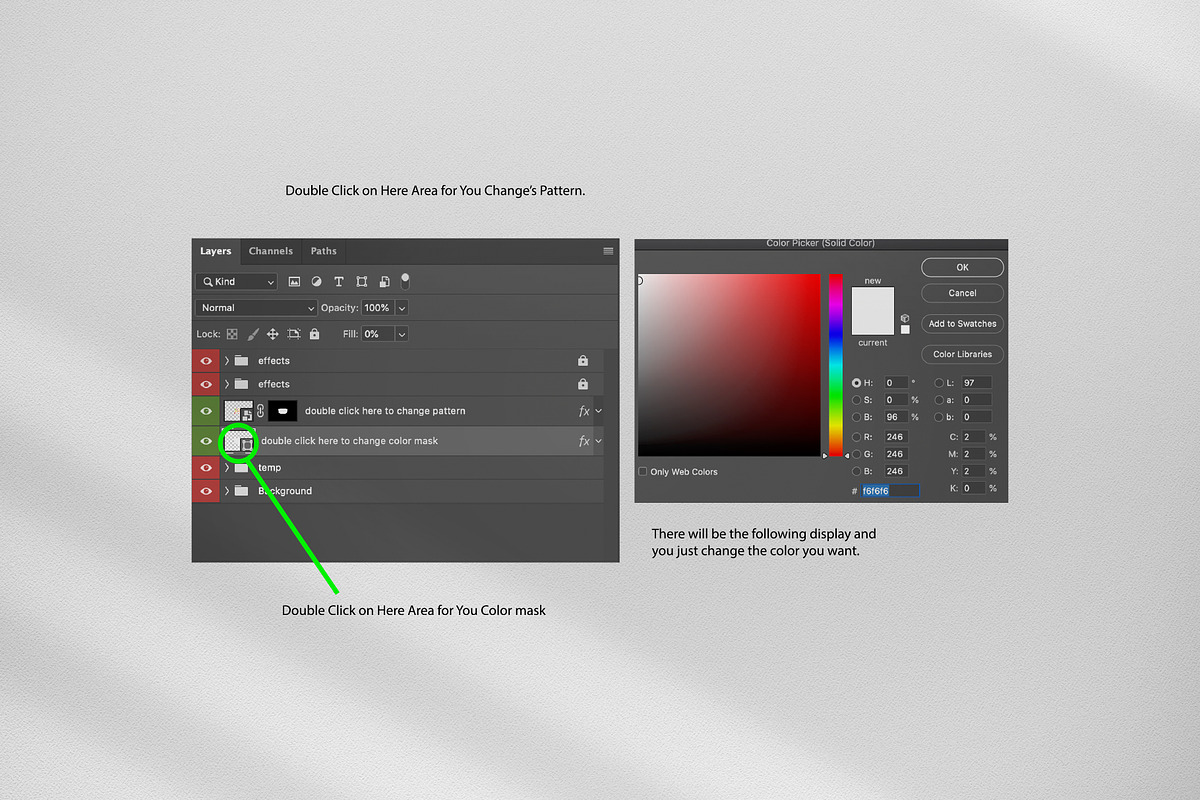Click the mask link chain on pattern layer
1200x800 pixels.
[x=261, y=411]
